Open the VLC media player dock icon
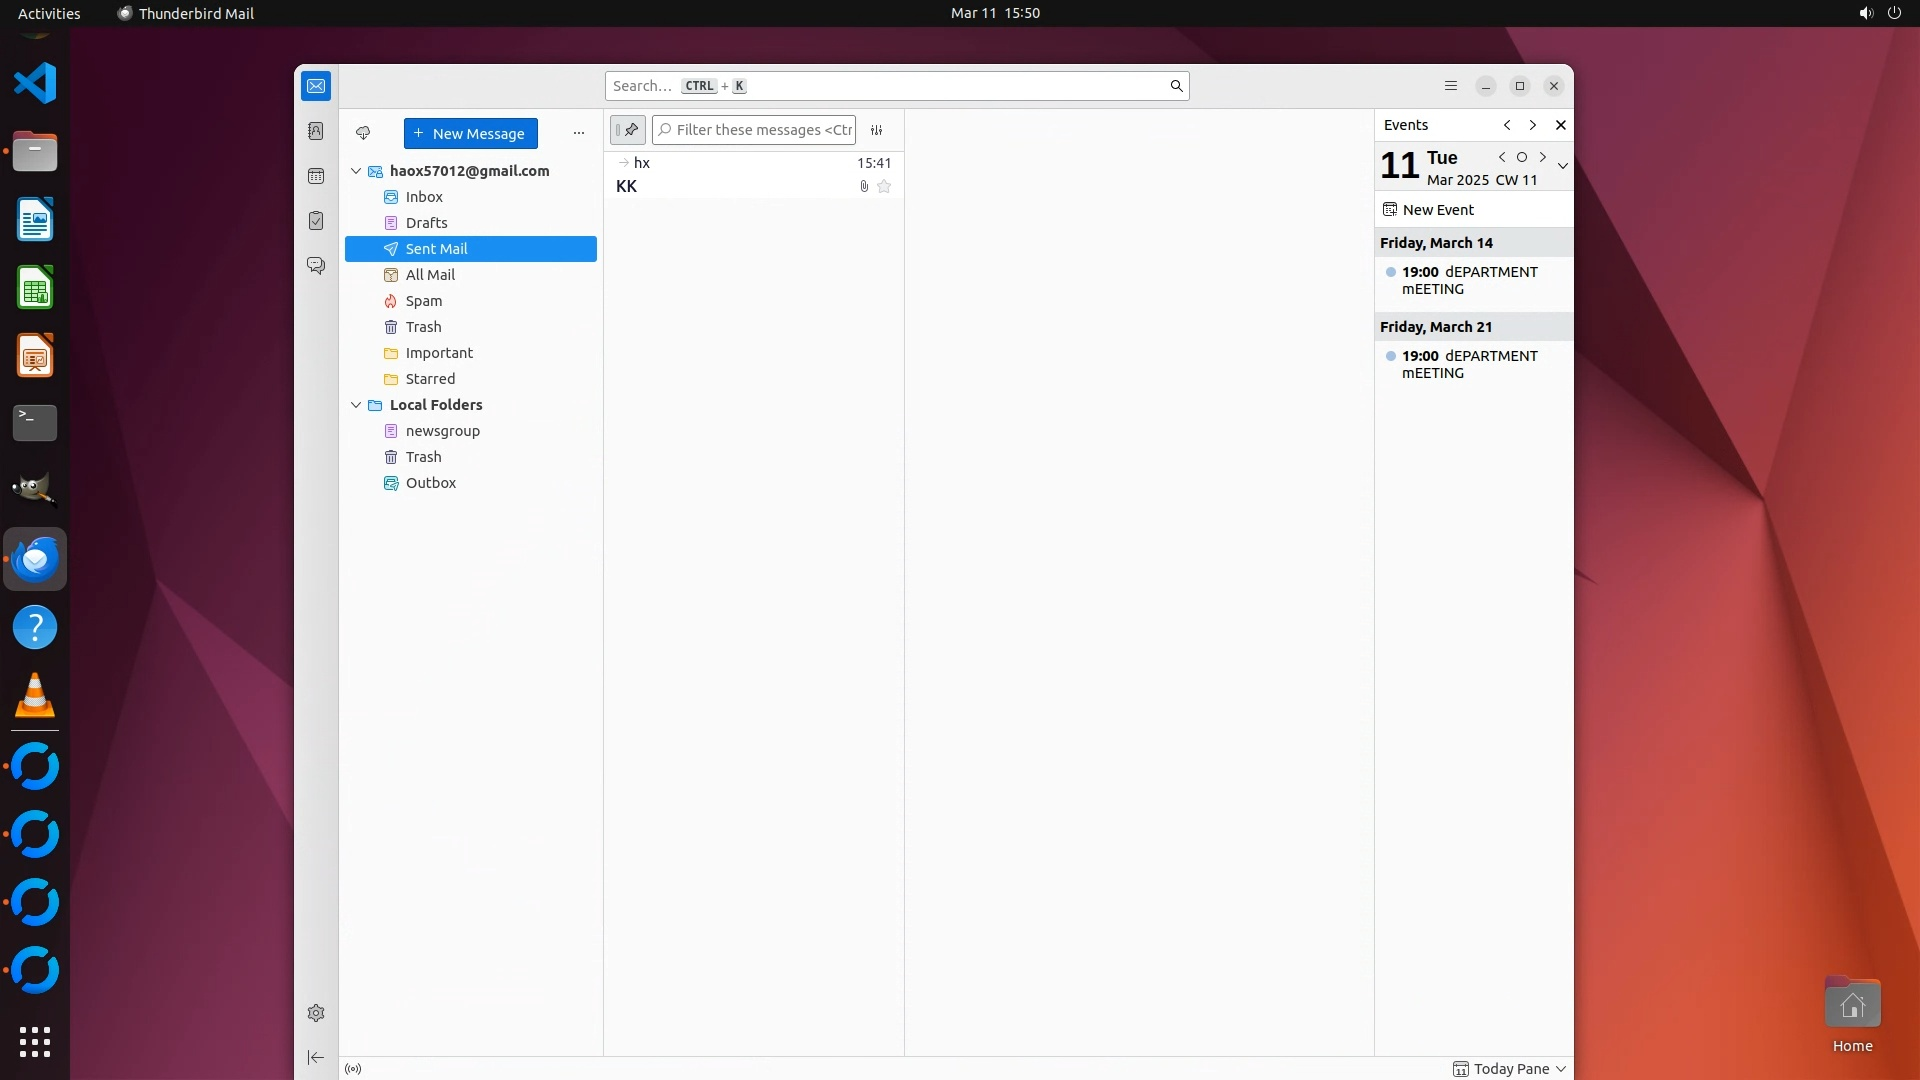 pyautogui.click(x=35, y=695)
